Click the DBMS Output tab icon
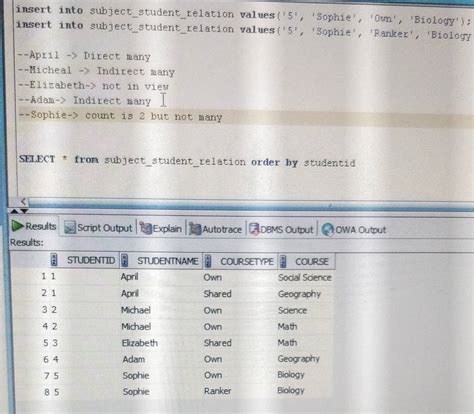 click(x=254, y=229)
